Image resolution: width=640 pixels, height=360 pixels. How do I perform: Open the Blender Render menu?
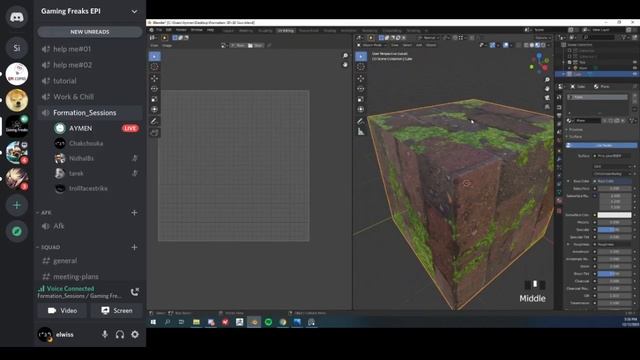[x=181, y=30]
